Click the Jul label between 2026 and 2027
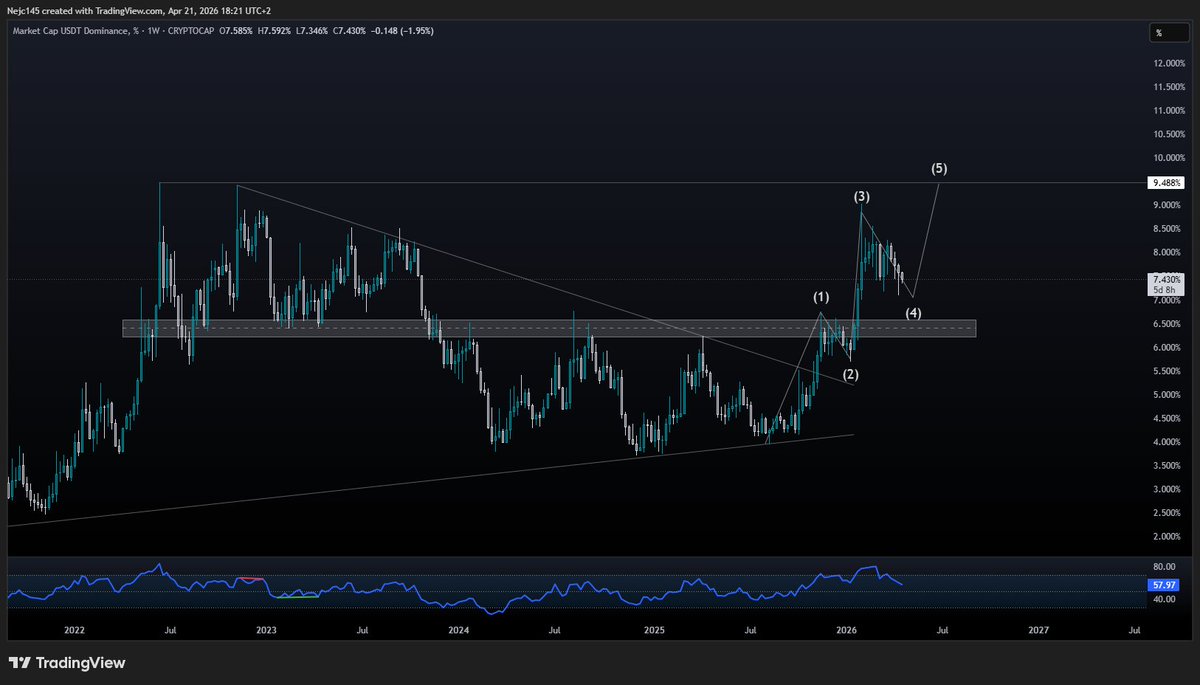The image size is (1200, 685). 943,631
